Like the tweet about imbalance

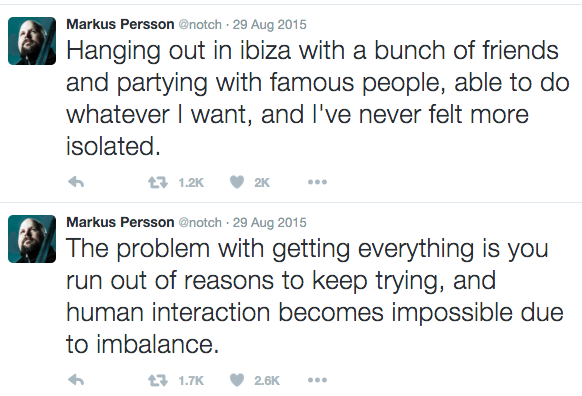tap(237, 380)
